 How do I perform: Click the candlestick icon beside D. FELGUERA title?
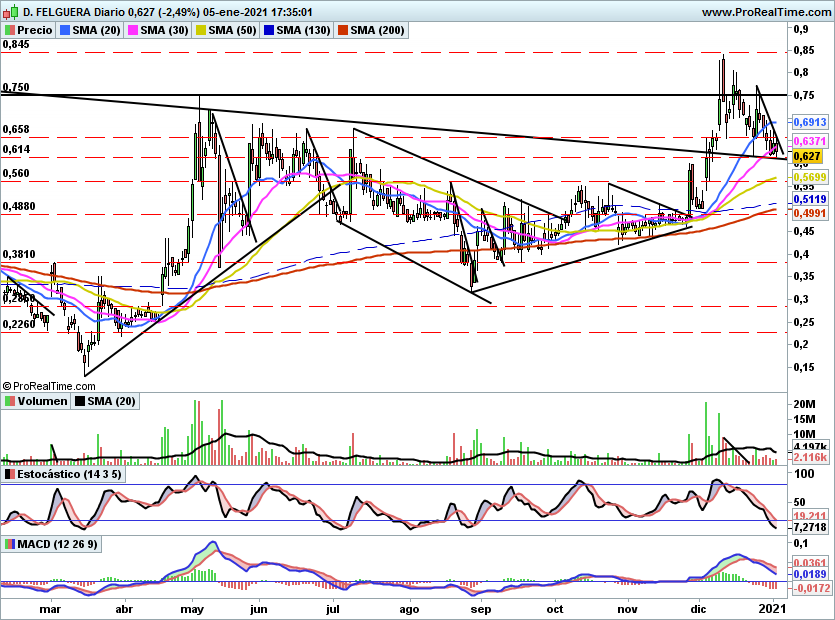click(10, 12)
